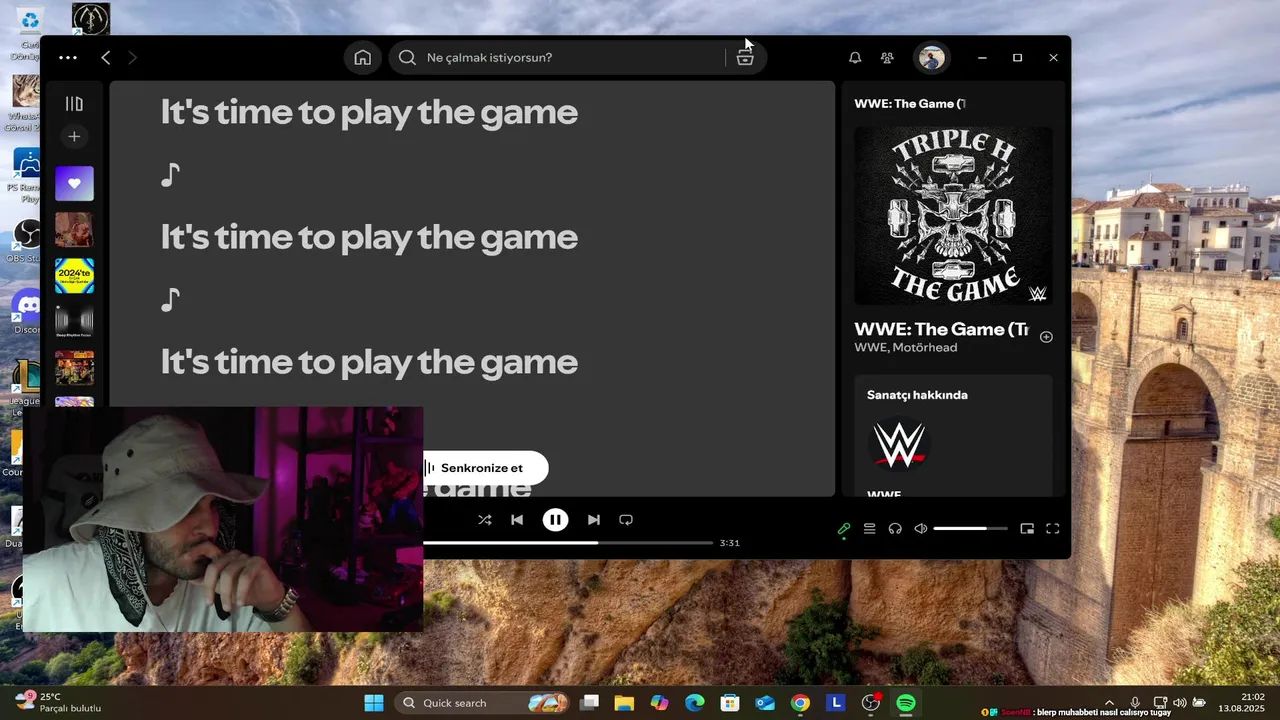Open OBS Studio taskbar icon
Image resolution: width=1280 pixels, height=720 pixels.
point(871,703)
